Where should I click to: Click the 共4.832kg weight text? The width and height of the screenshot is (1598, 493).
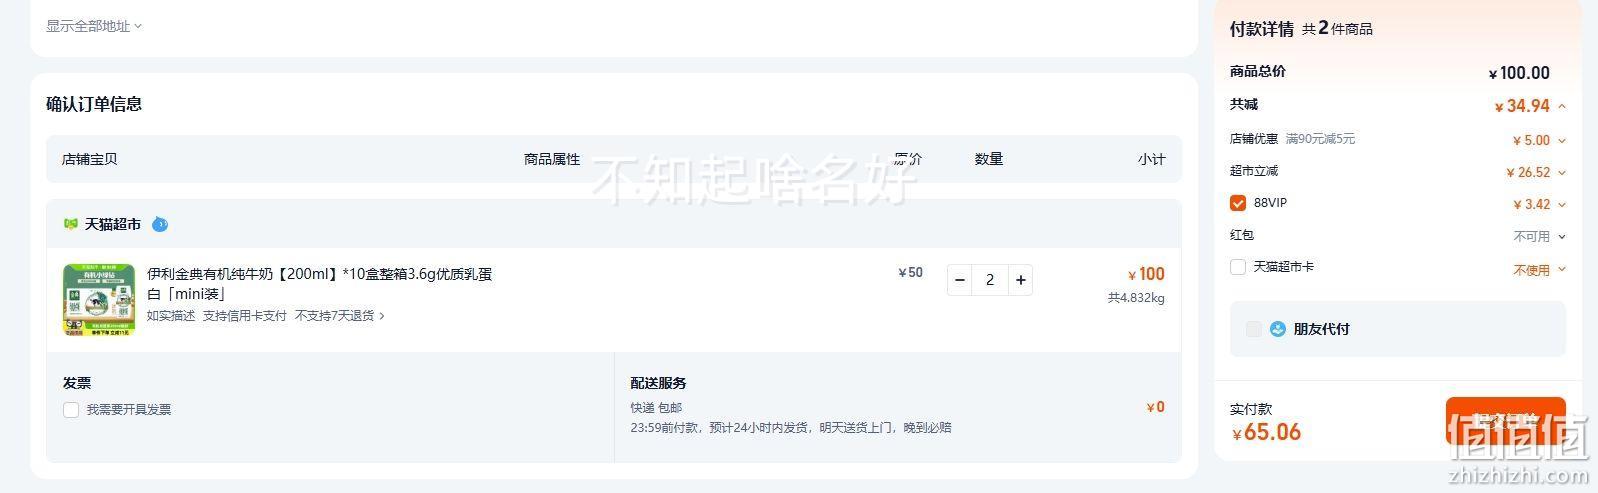[x=1136, y=298]
